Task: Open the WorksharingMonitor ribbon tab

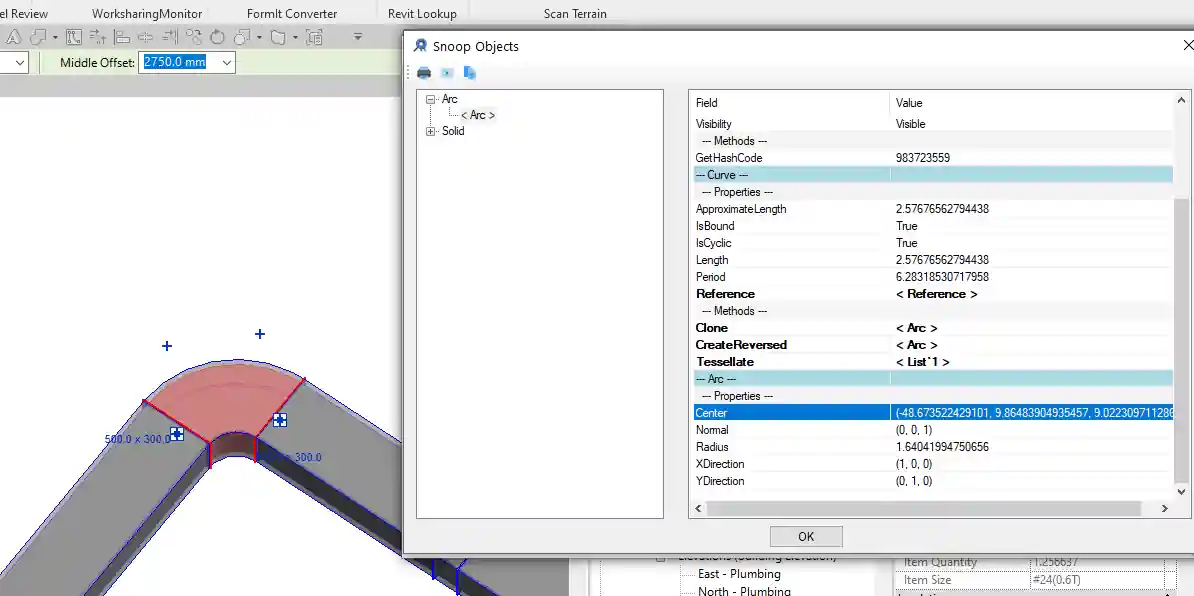Action: (147, 13)
